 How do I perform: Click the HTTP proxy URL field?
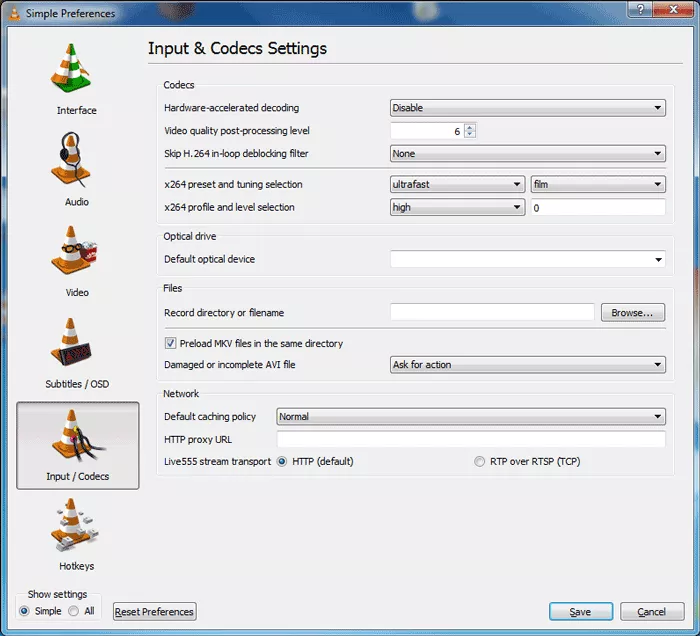pos(471,440)
